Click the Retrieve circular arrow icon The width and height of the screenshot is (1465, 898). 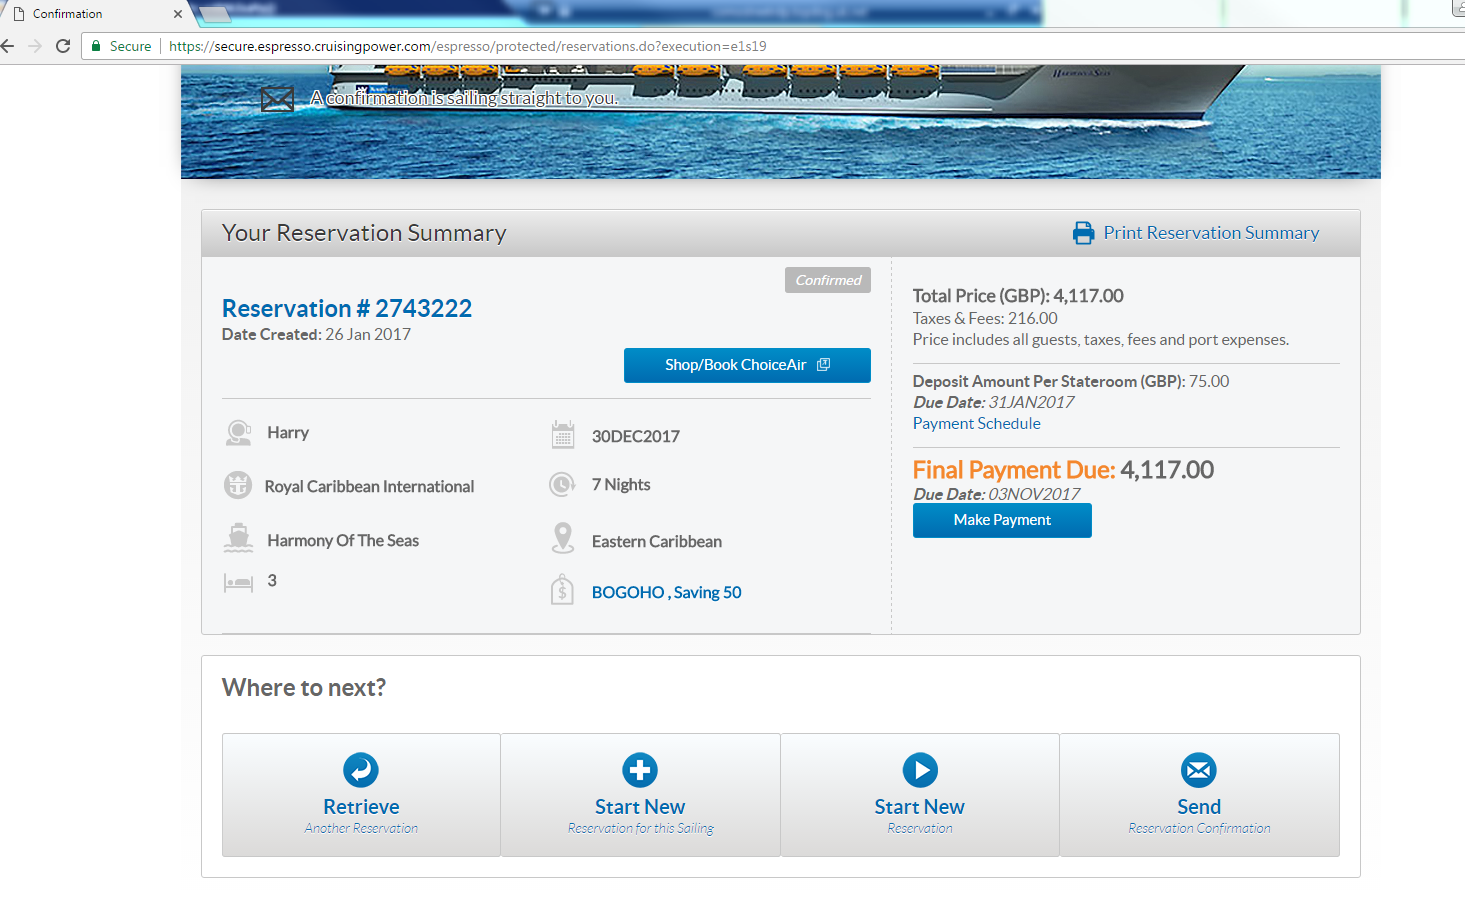(x=361, y=770)
